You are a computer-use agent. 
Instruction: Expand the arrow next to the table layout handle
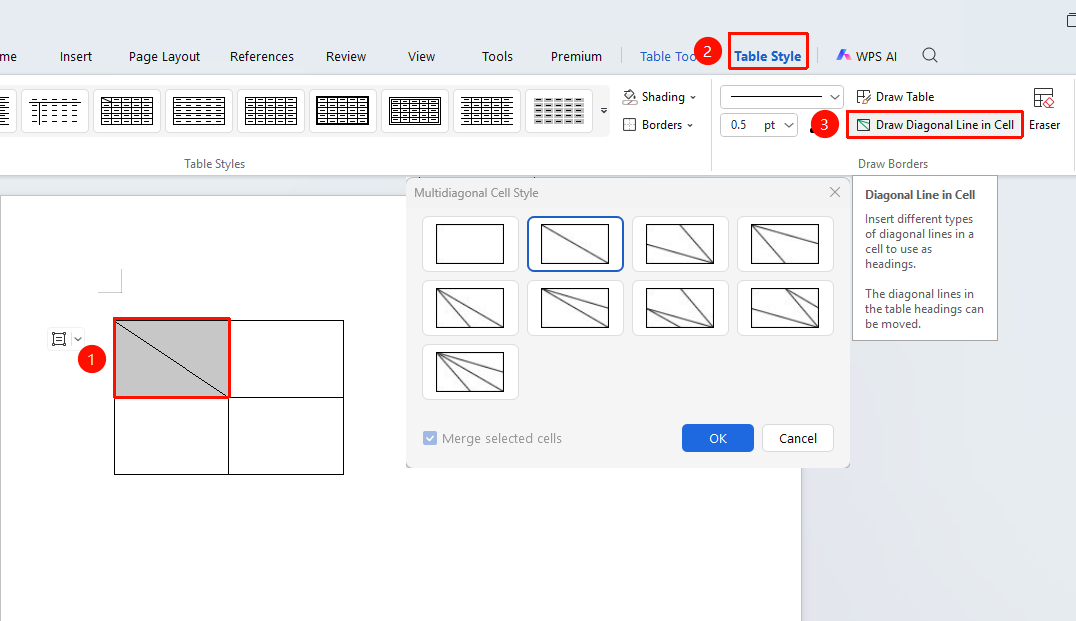pyautogui.click(x=78, y=339)
